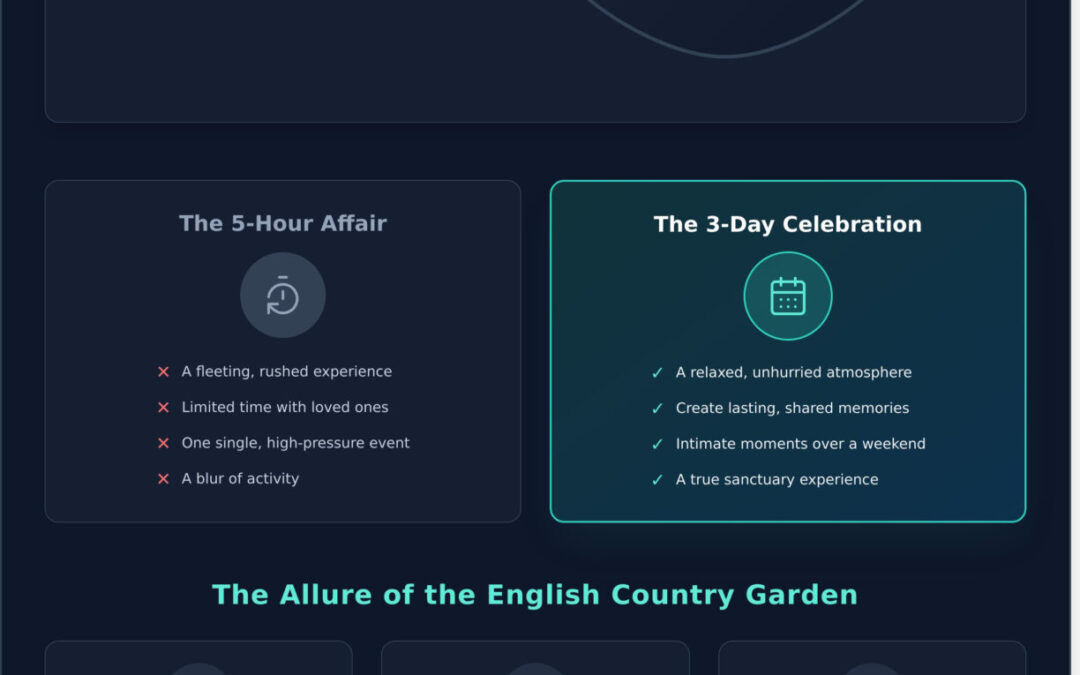Click checkmark beside 'A true sanctuary experience'
This screenshot has width=1080, height=675.
657,480
